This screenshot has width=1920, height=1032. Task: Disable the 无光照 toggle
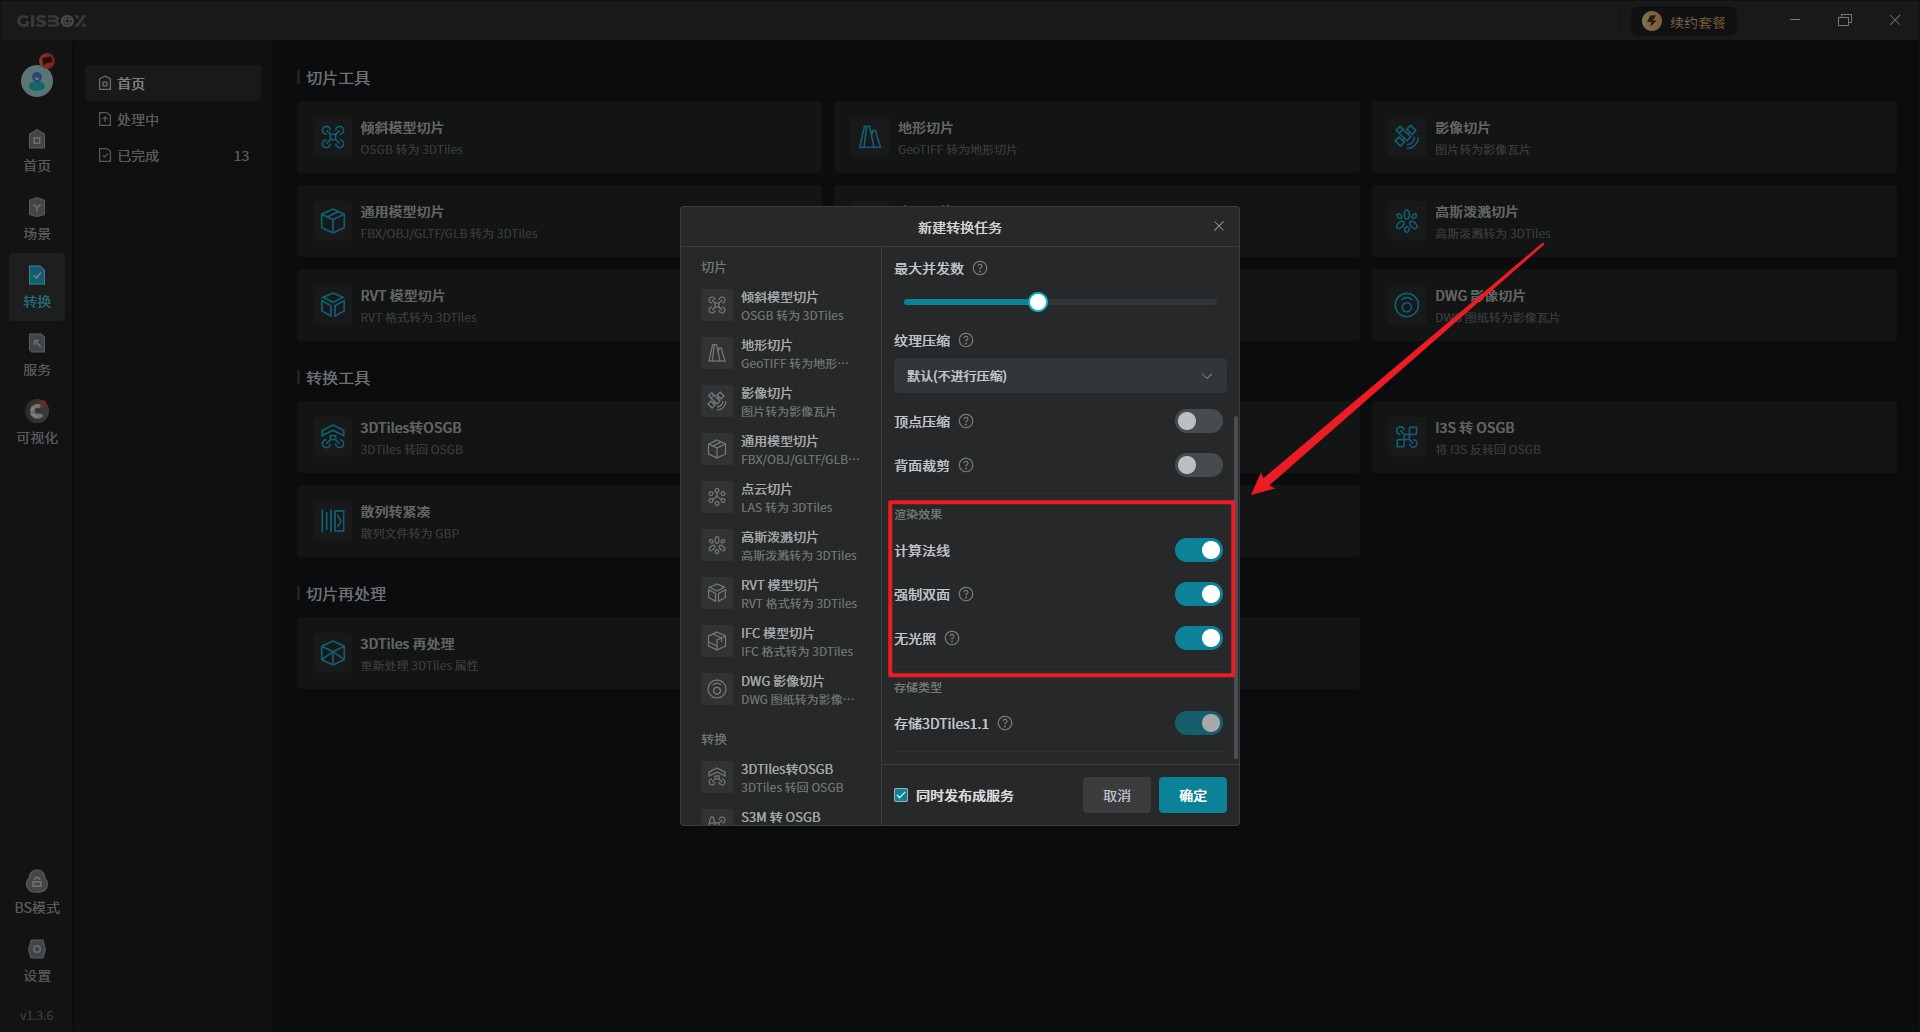click(1198, 639)
